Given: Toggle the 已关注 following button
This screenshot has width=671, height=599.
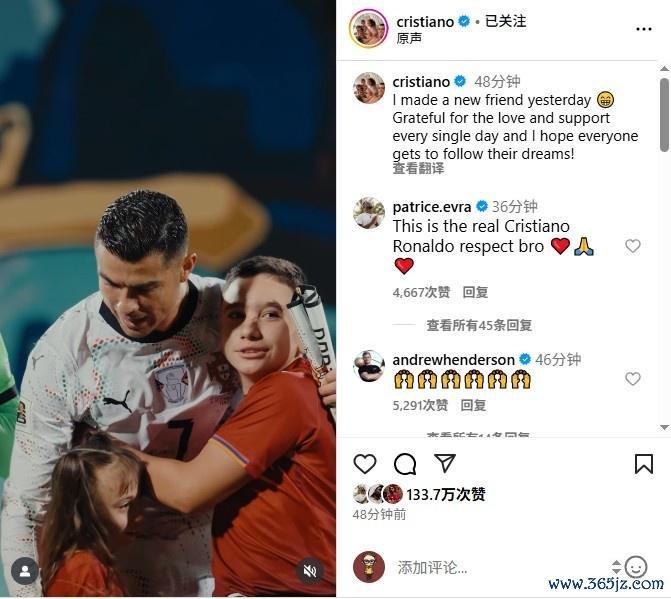Looking at the screenshot, I should 505,21.
